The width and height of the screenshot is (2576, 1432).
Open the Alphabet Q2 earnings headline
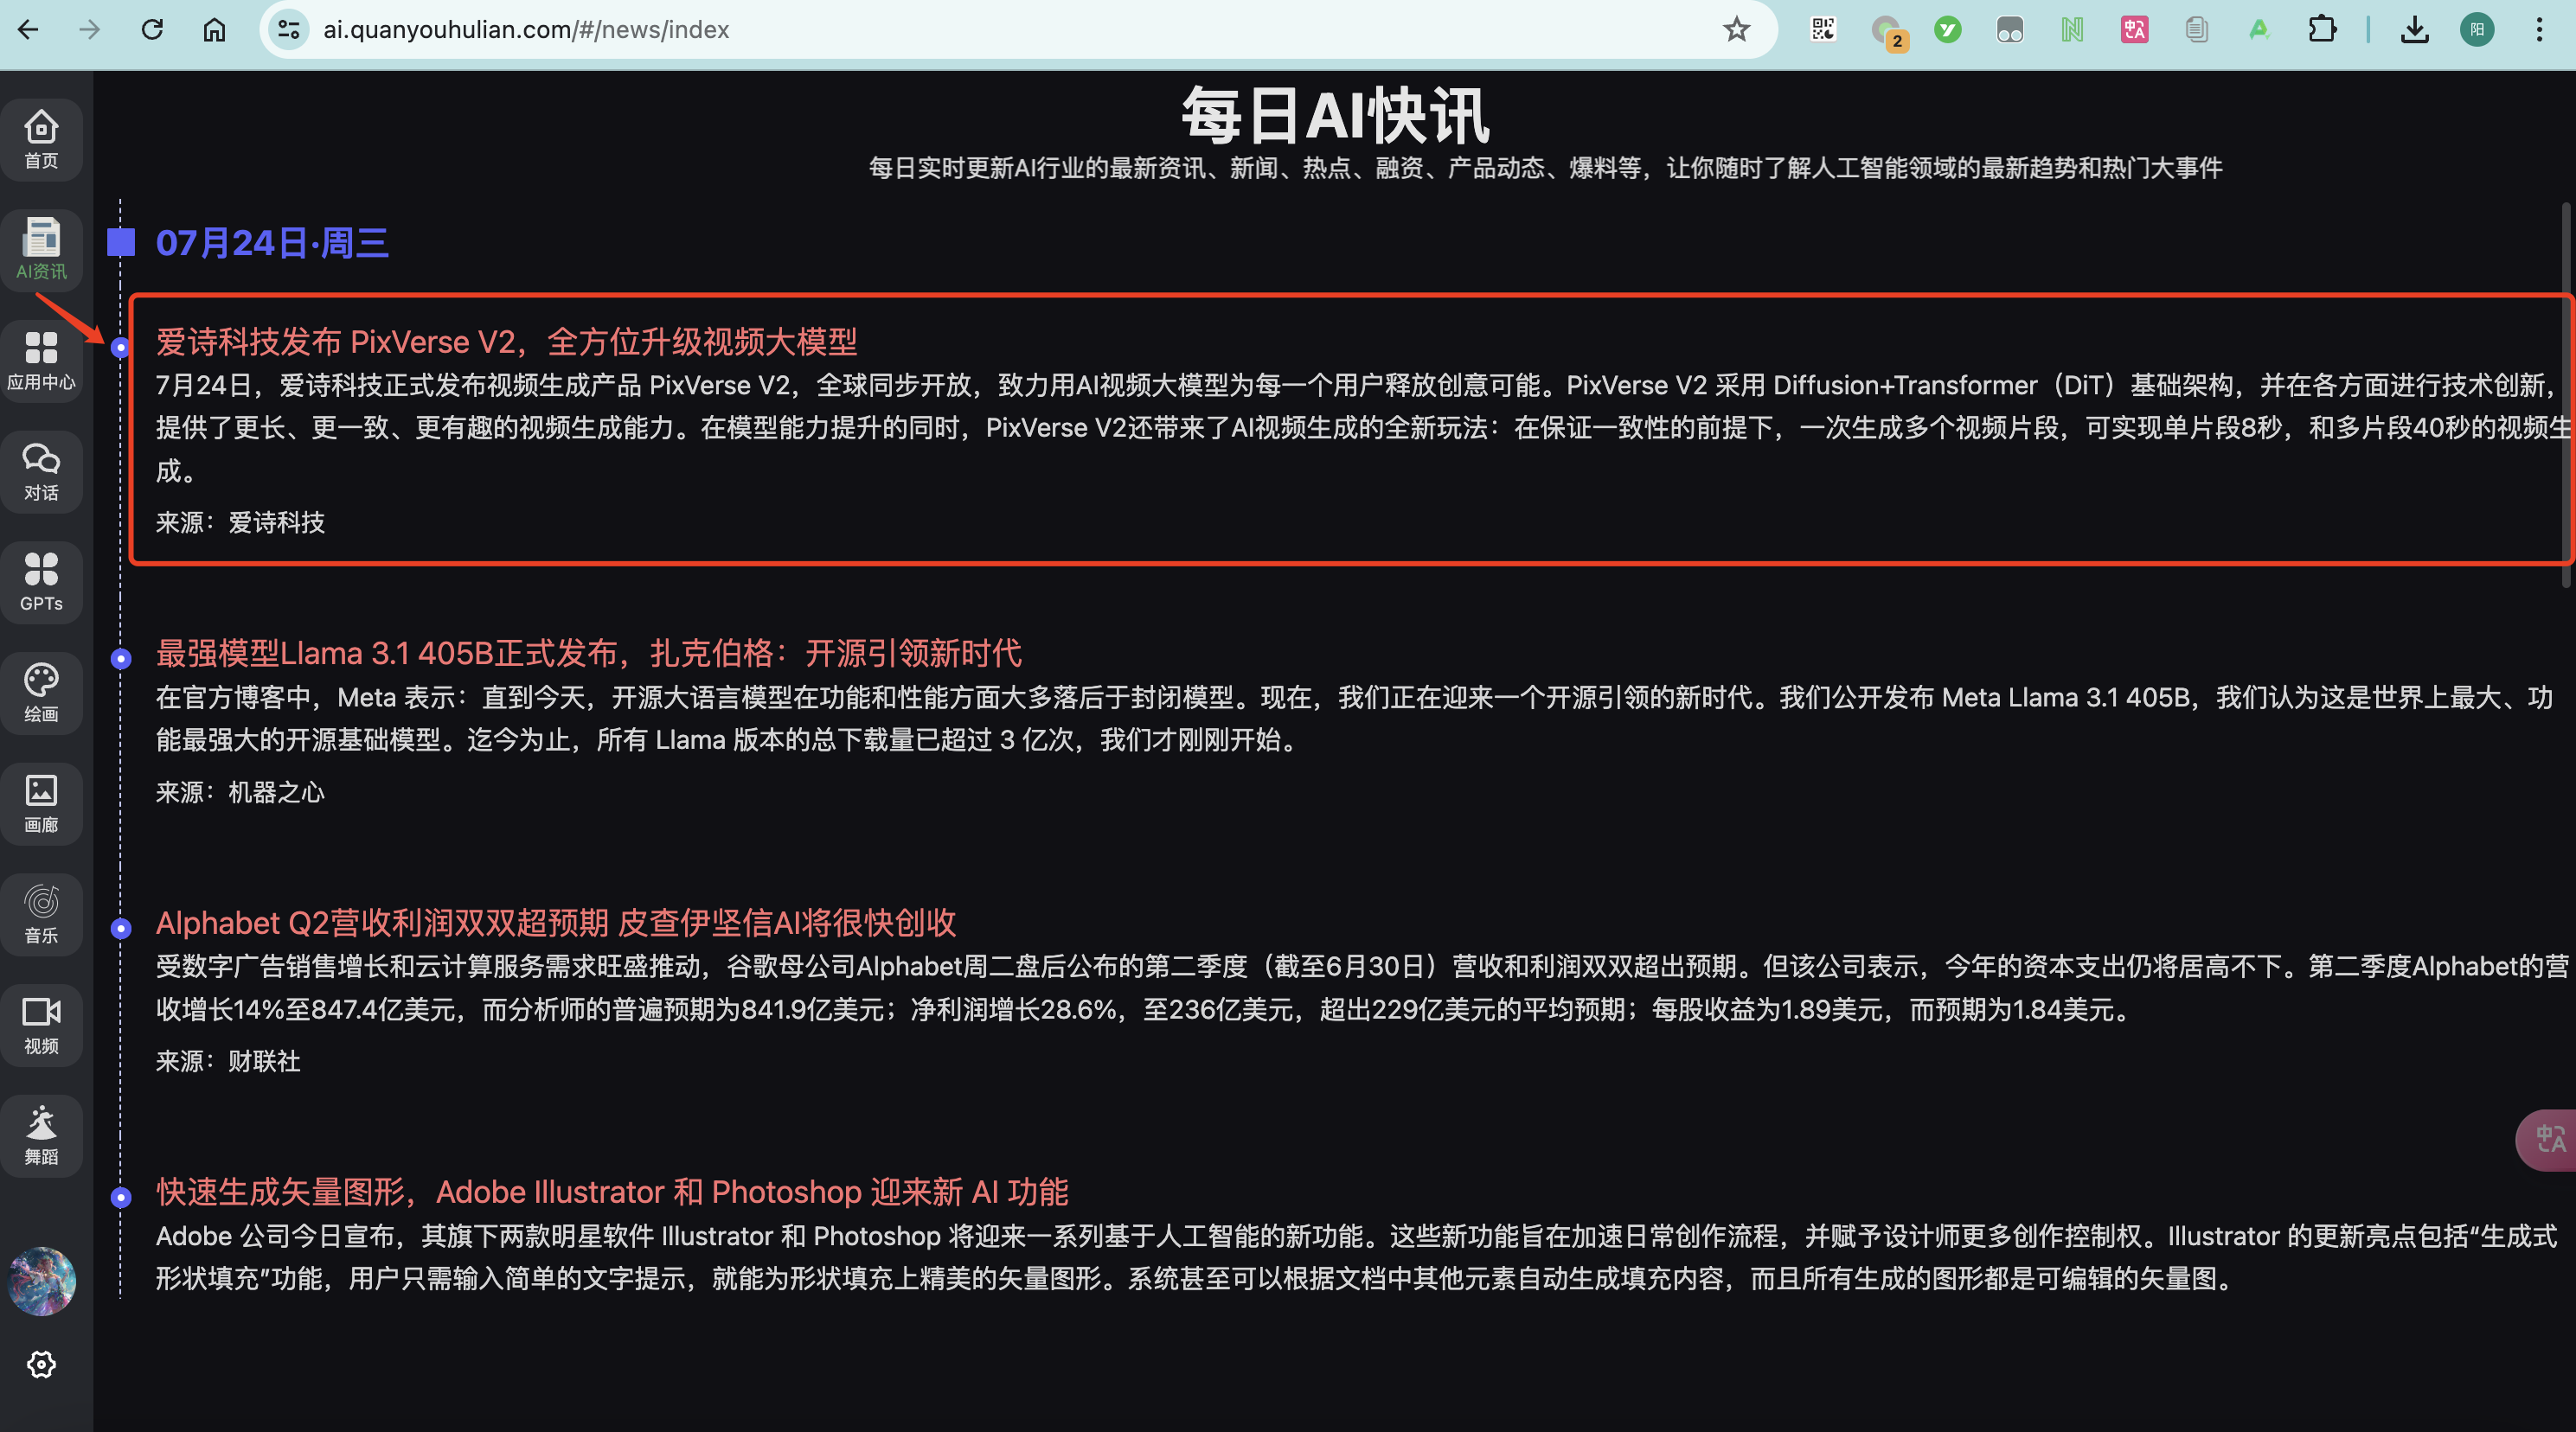click(x=556, y=922)
